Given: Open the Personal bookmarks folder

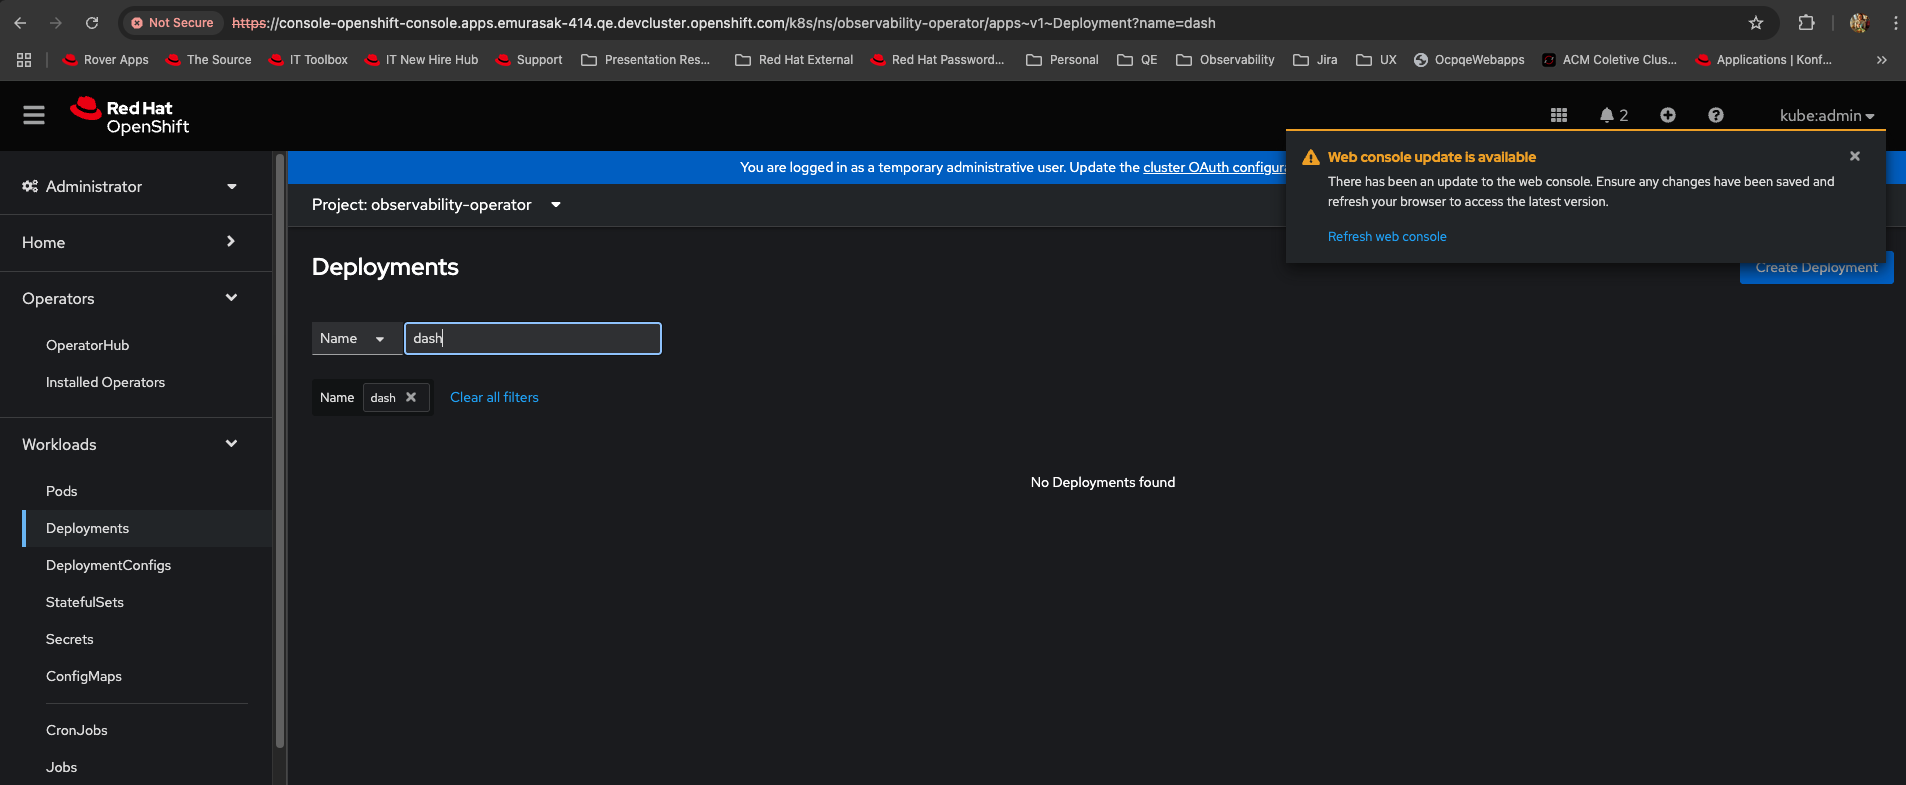Looking at the screenshot, I should pos(1062,60).
